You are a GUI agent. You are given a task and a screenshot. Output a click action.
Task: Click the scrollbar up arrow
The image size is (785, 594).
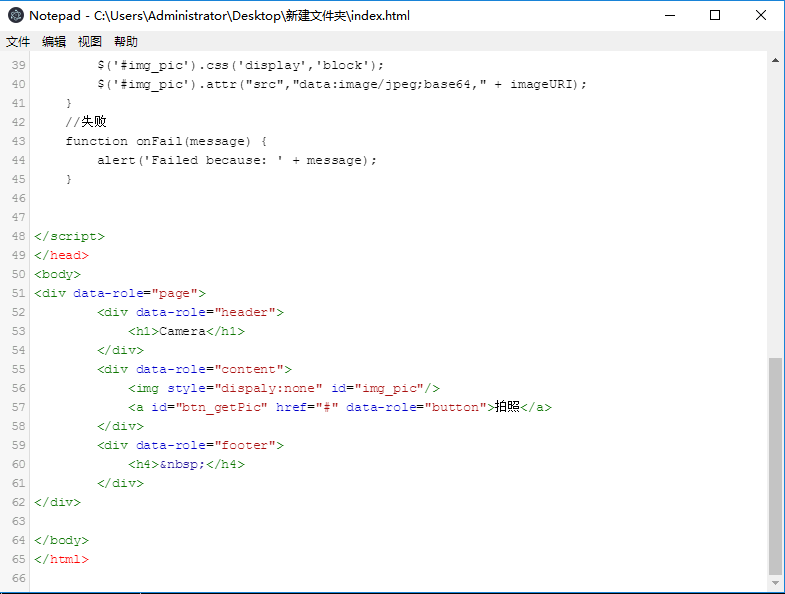775,61
